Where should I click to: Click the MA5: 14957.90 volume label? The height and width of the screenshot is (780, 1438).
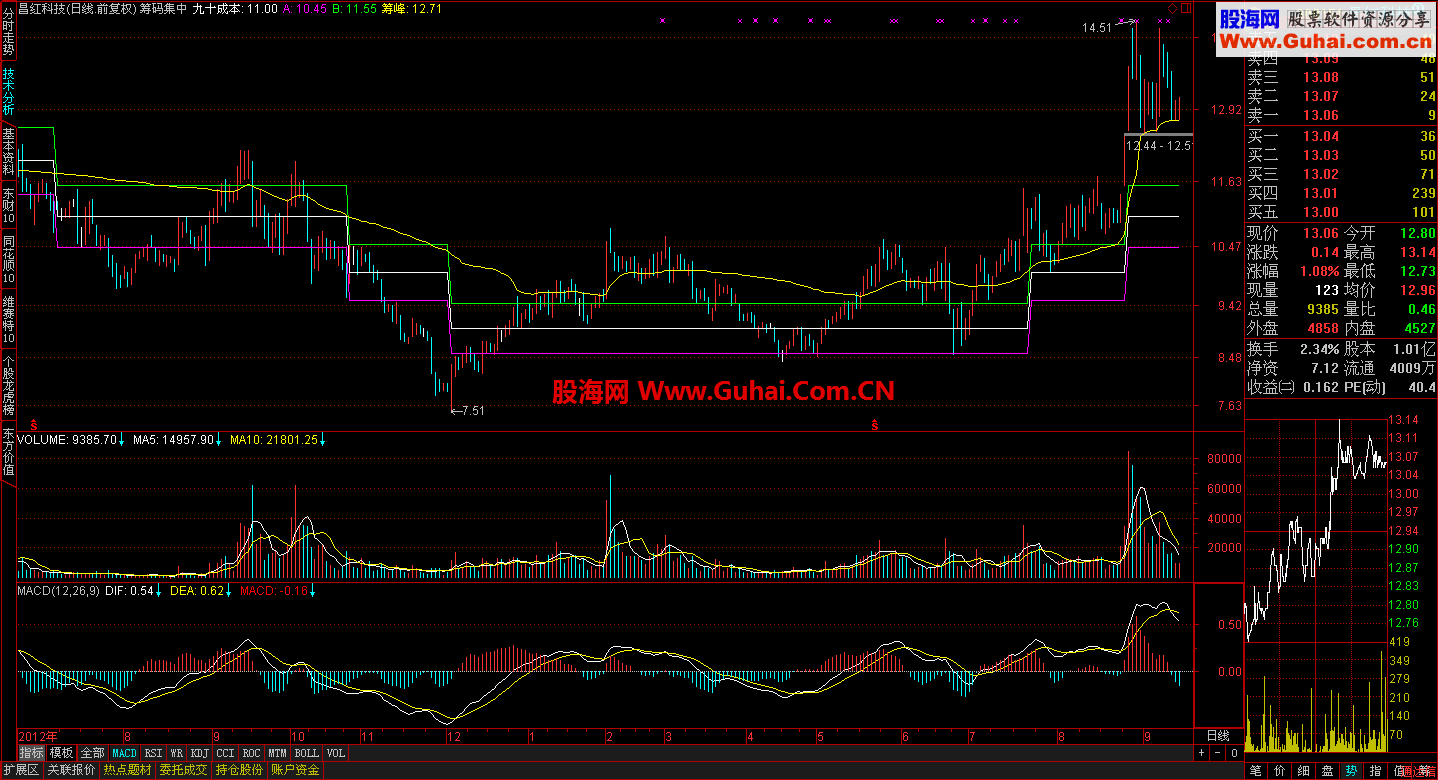pyautogui.click(x=173, y=439)
